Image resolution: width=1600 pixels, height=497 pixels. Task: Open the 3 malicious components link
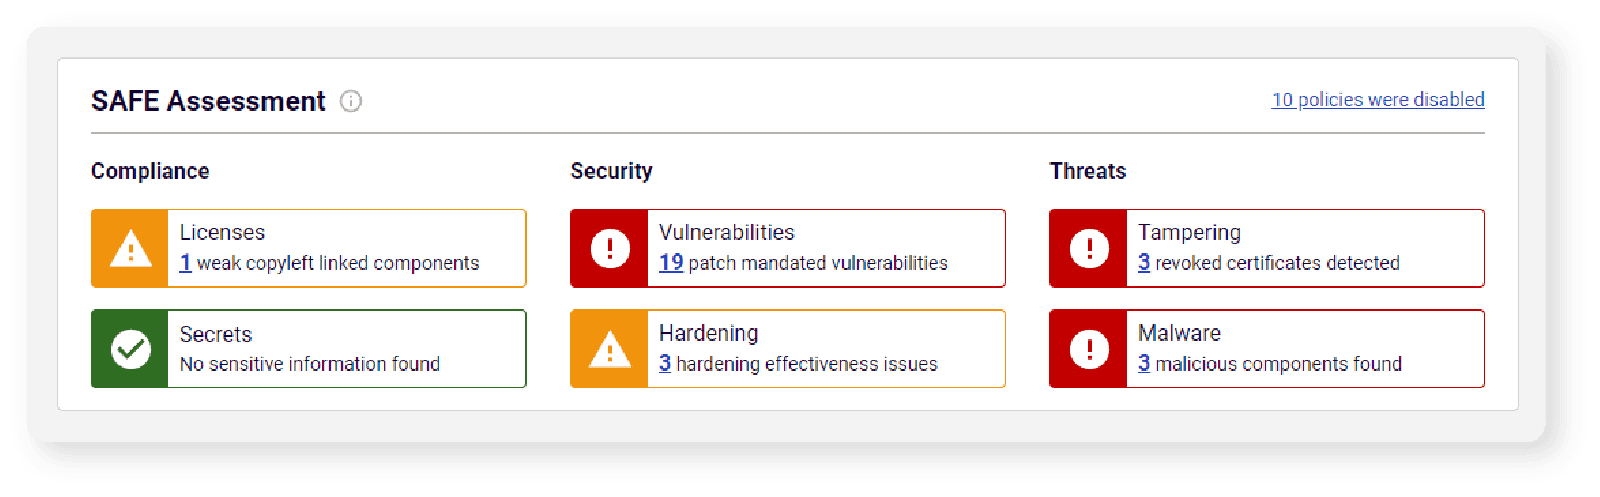point(1144,364)
